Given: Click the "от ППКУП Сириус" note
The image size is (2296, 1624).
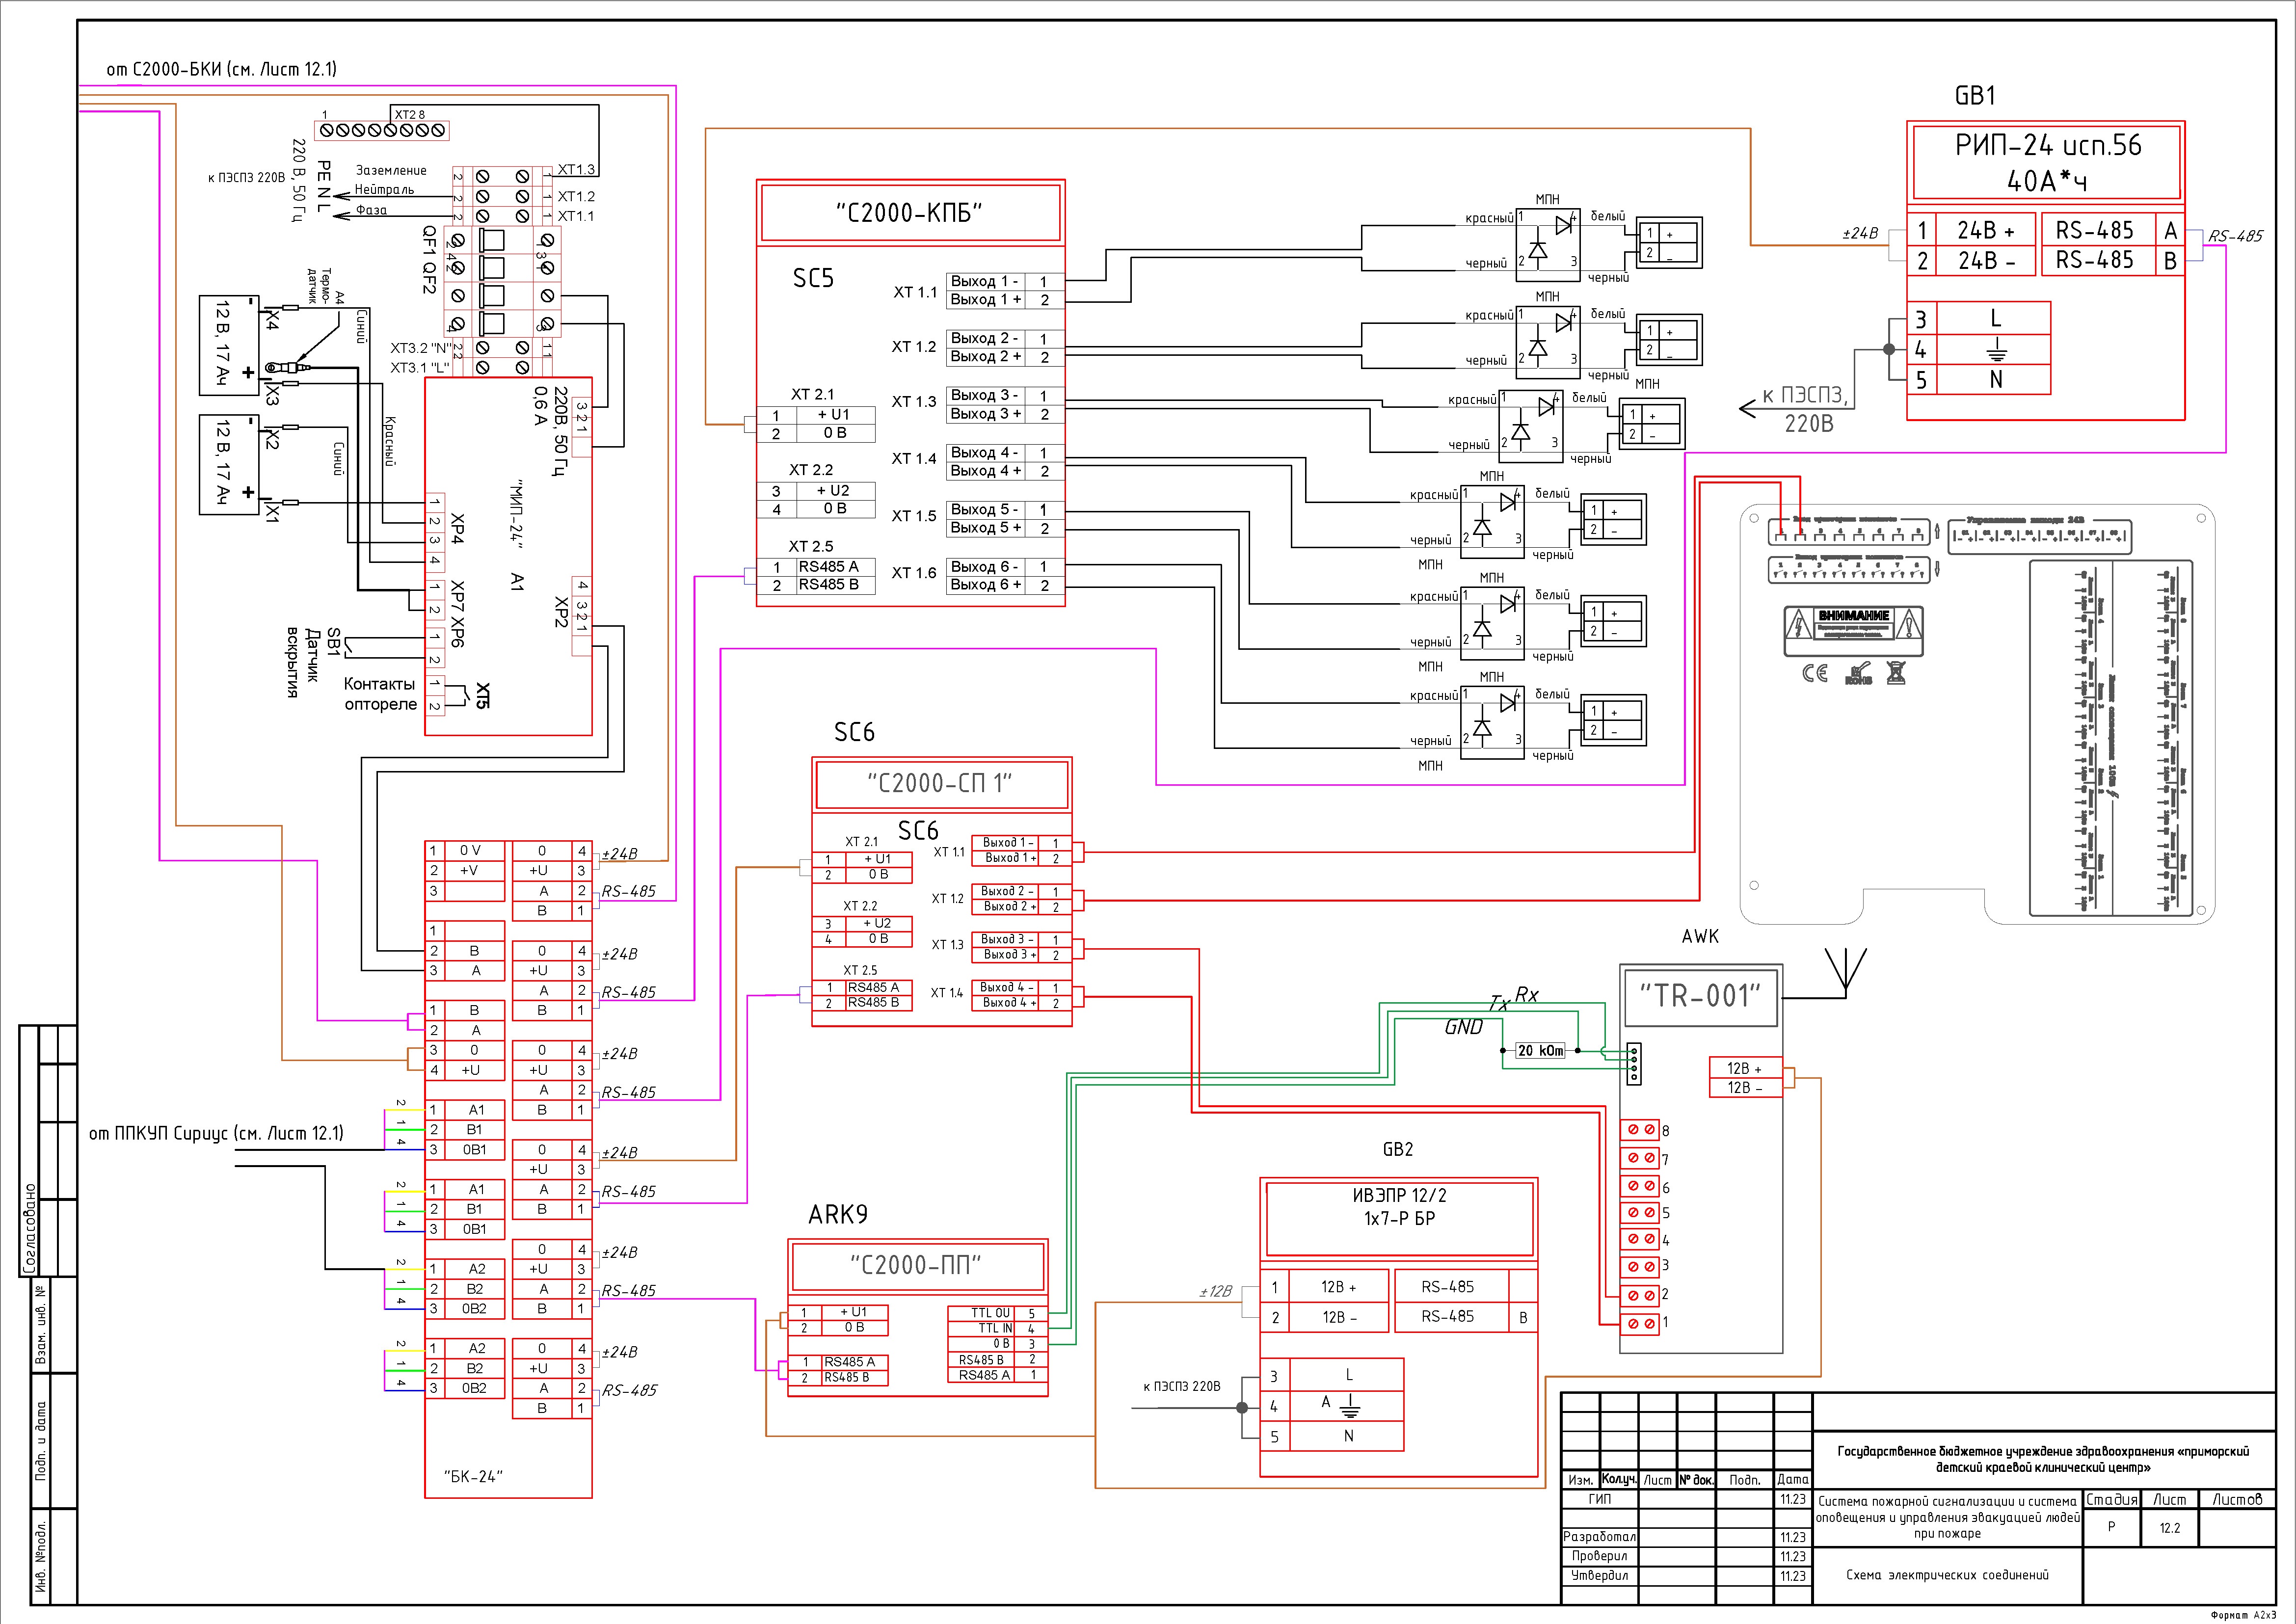Looking at the screenshot, I should (216, 1133).
